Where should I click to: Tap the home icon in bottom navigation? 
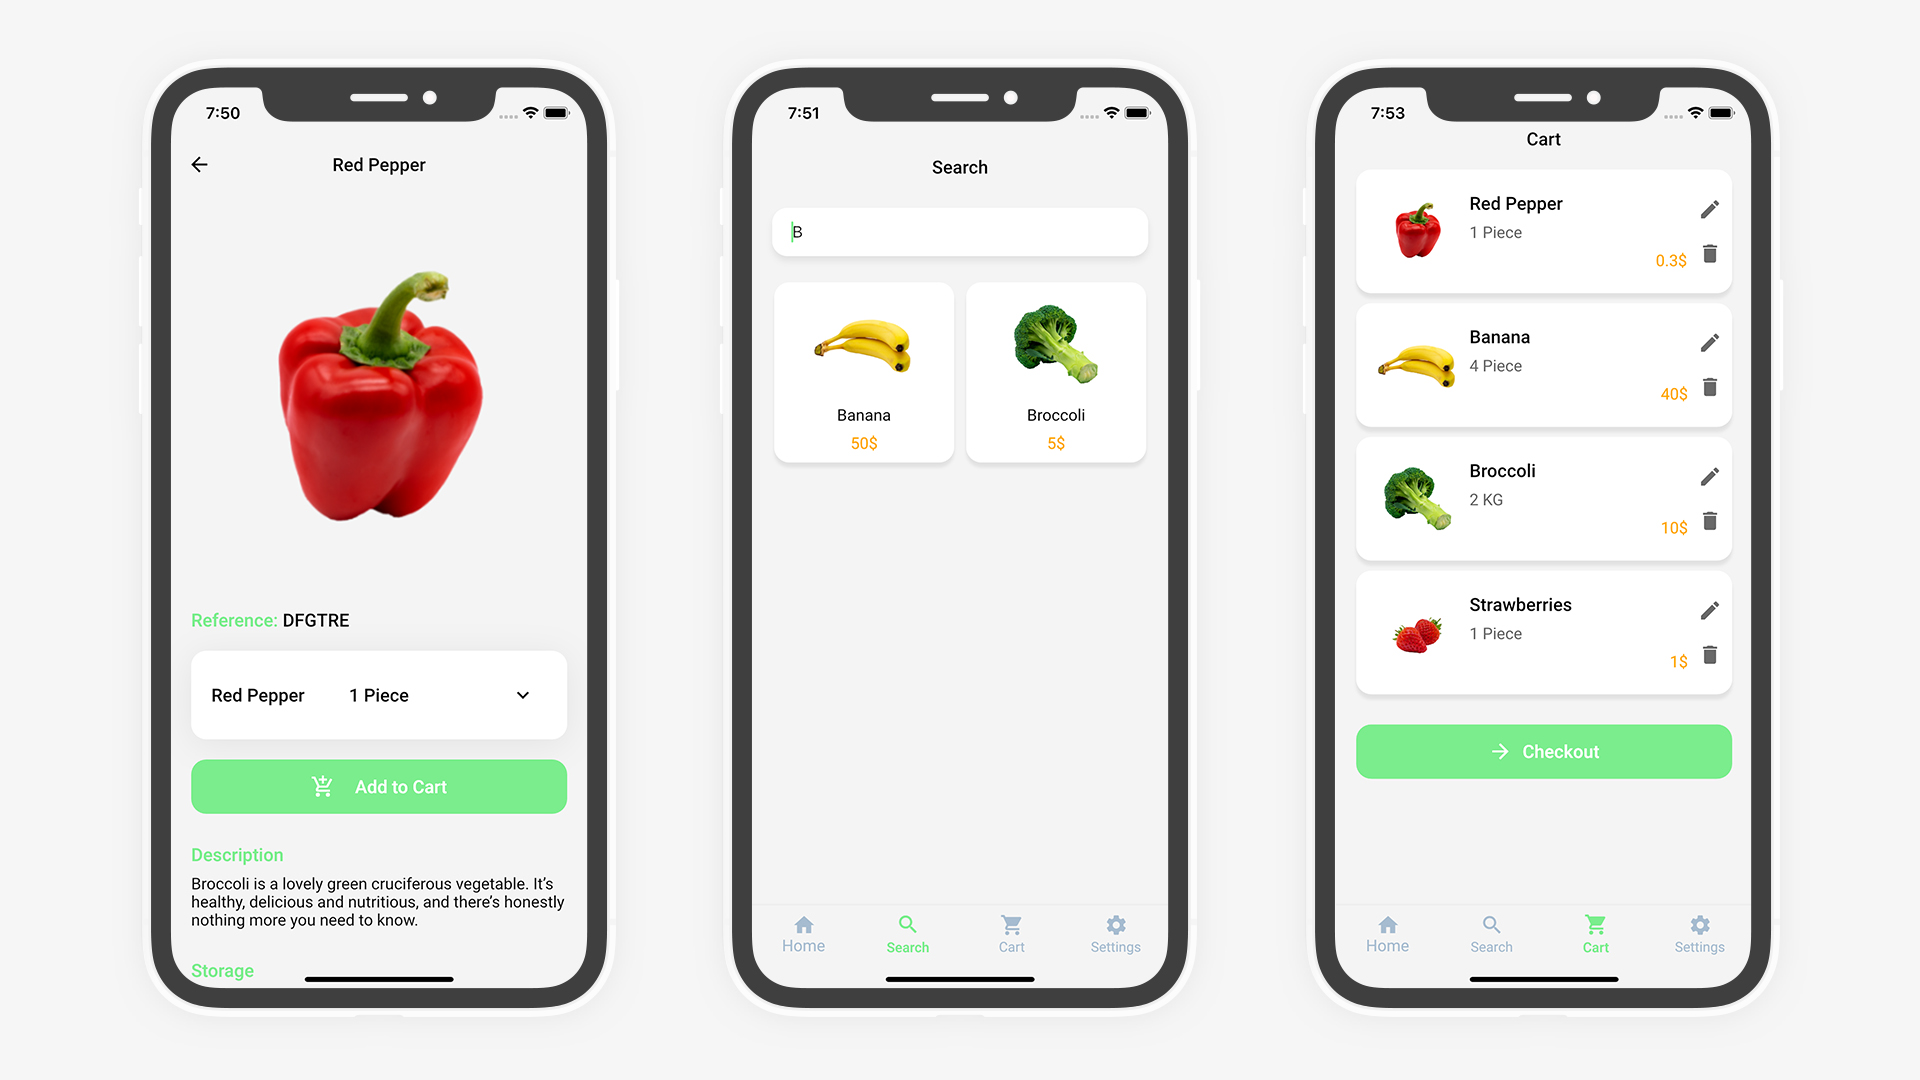pyautogui.click(x=802, y=923)
